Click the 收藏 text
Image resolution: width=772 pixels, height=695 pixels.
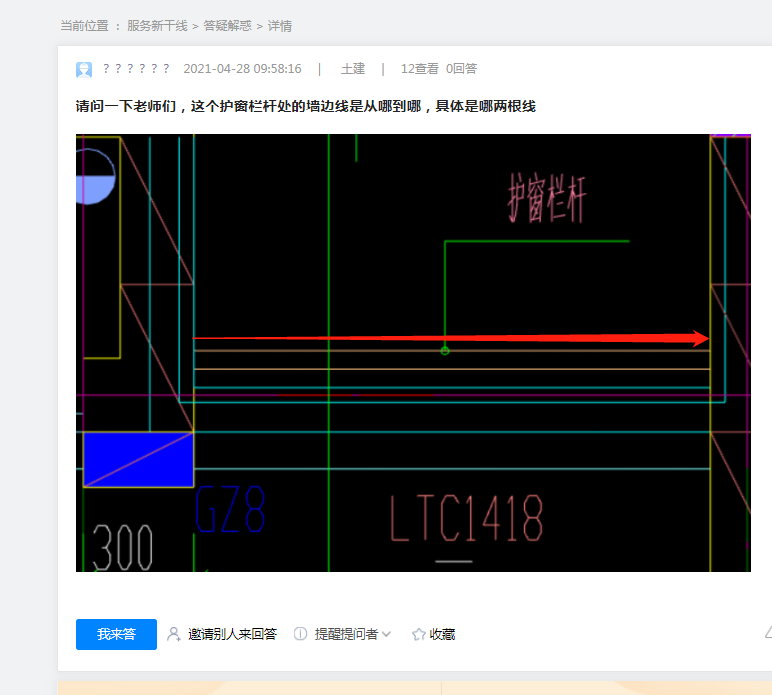pos(442,634)
